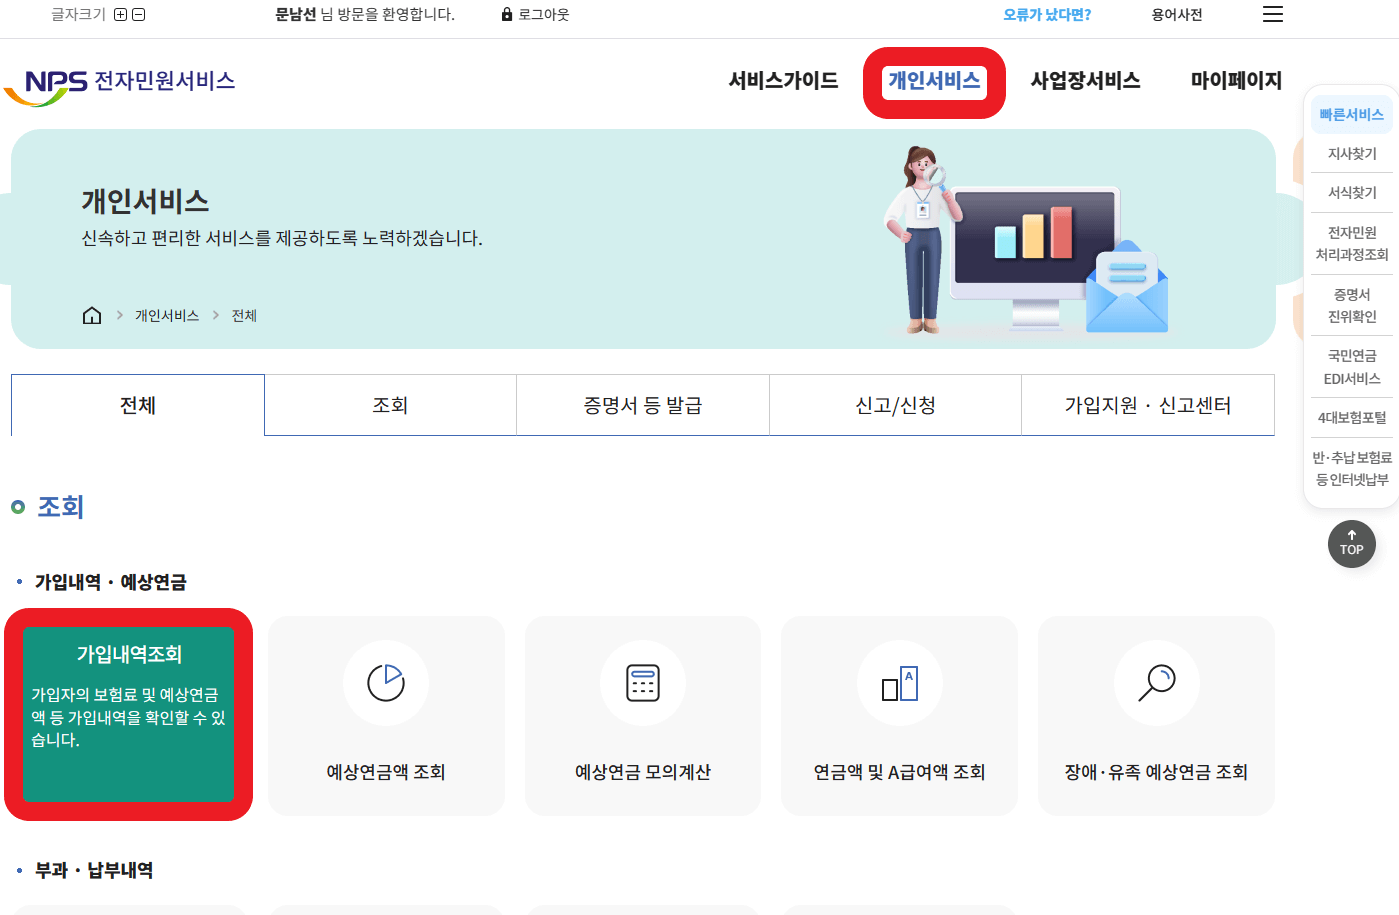Click the TOP scroll-to-top button
This screenshot has width=1399, height=915.
pos(1351,544)
